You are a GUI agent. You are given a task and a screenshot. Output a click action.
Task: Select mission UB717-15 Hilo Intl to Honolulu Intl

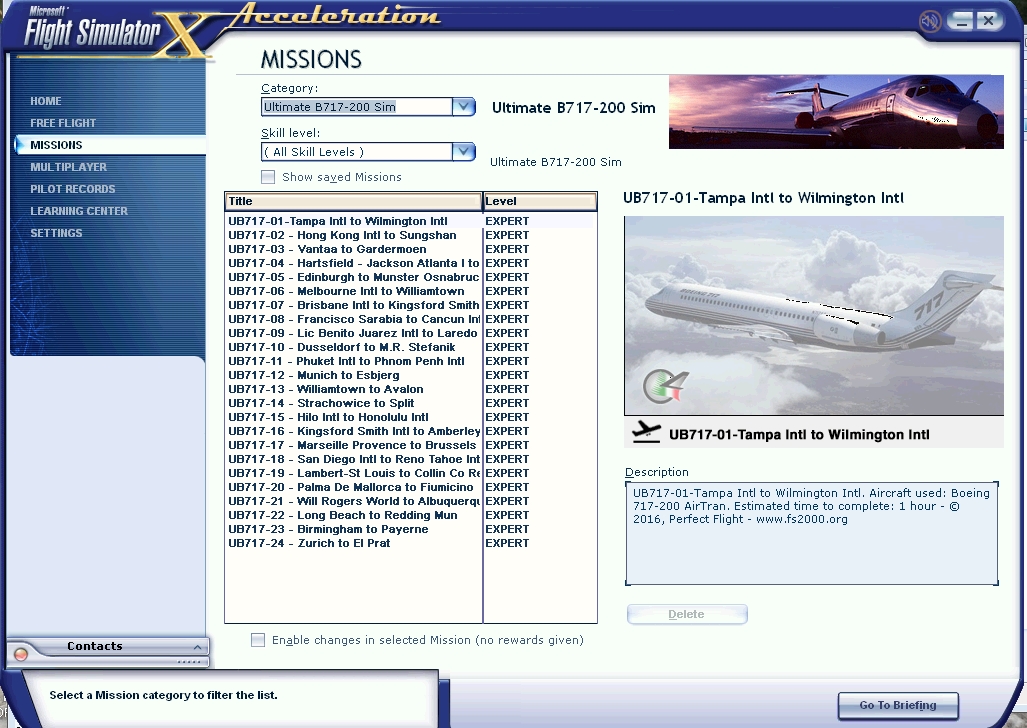point(410,417)
